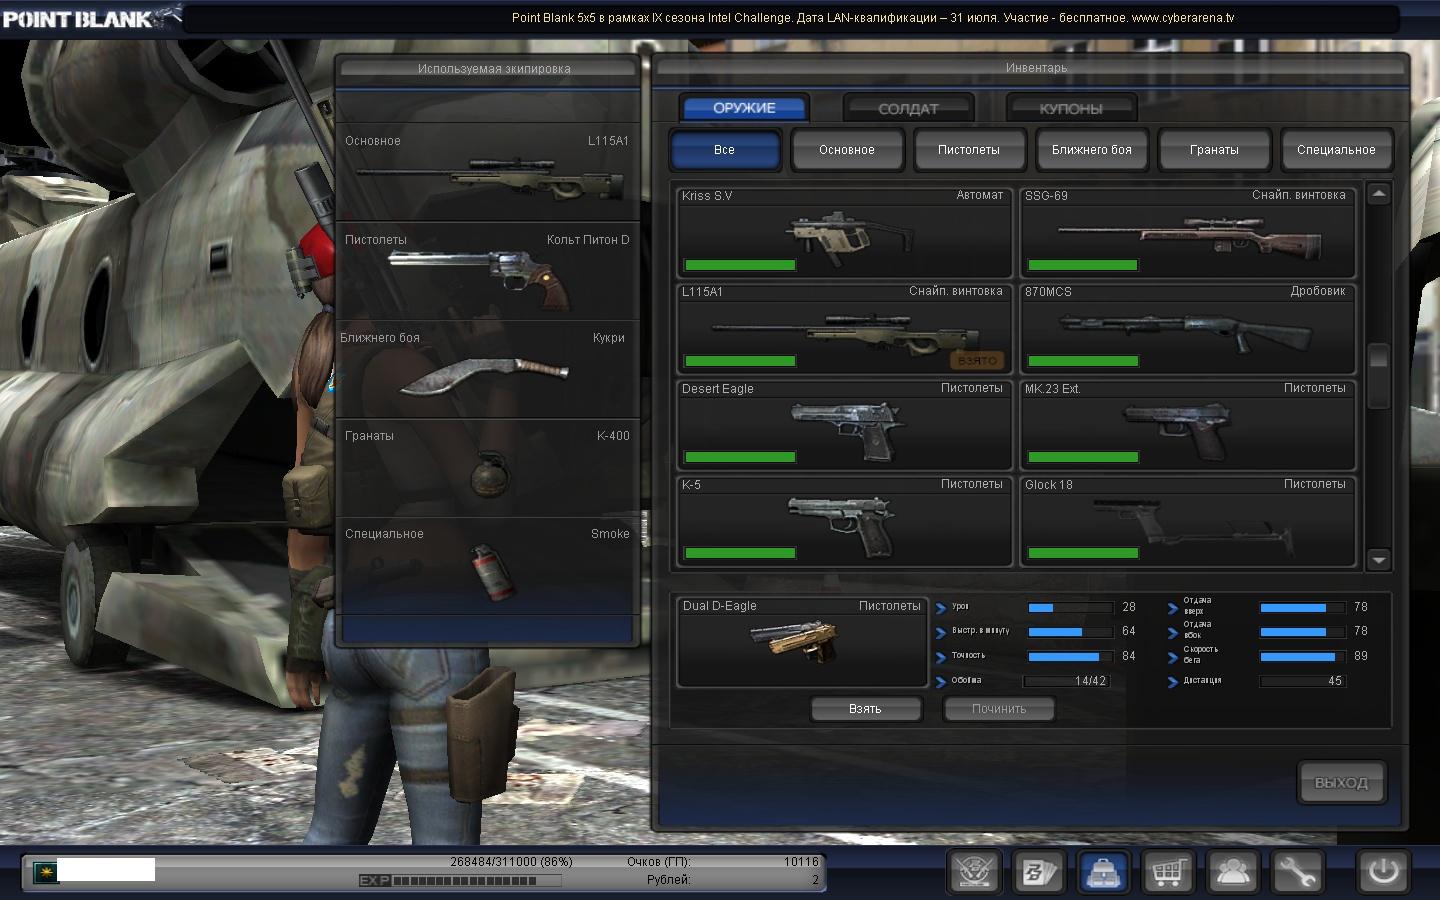
Task: Select the Desert Eagle pistol item
Action: 845,426
